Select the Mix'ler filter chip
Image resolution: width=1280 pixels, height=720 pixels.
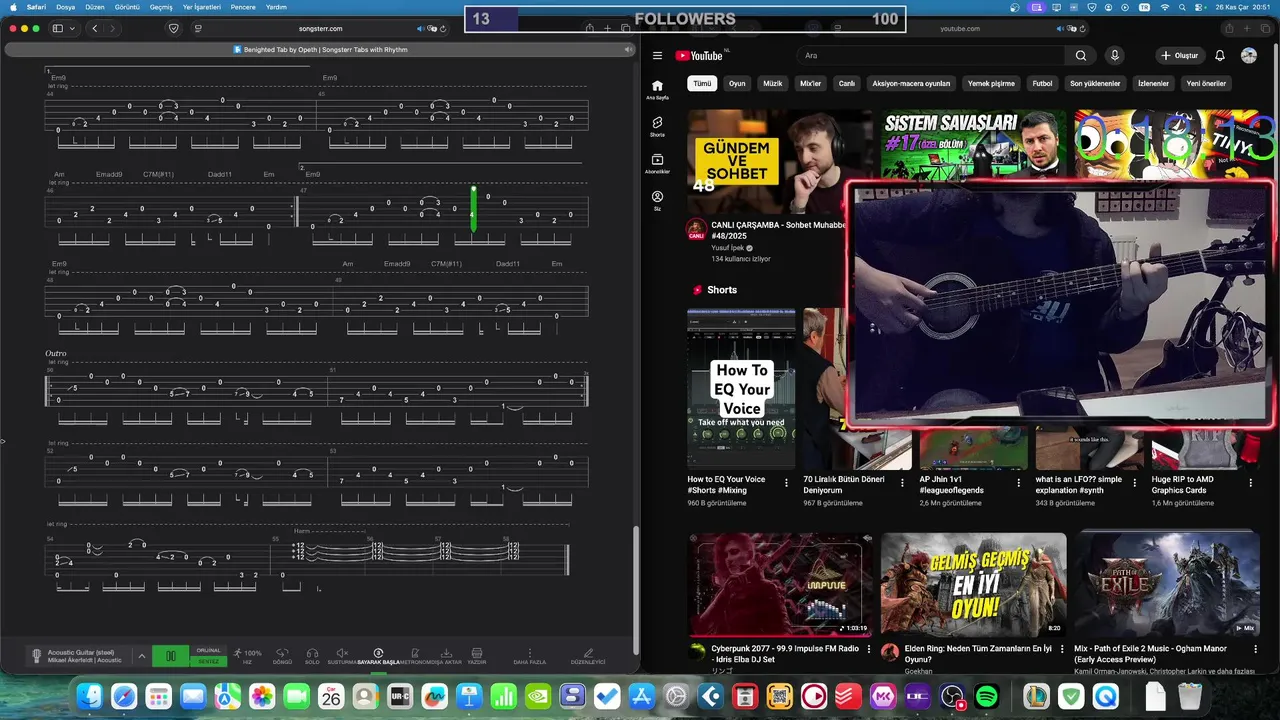(810, 84)
